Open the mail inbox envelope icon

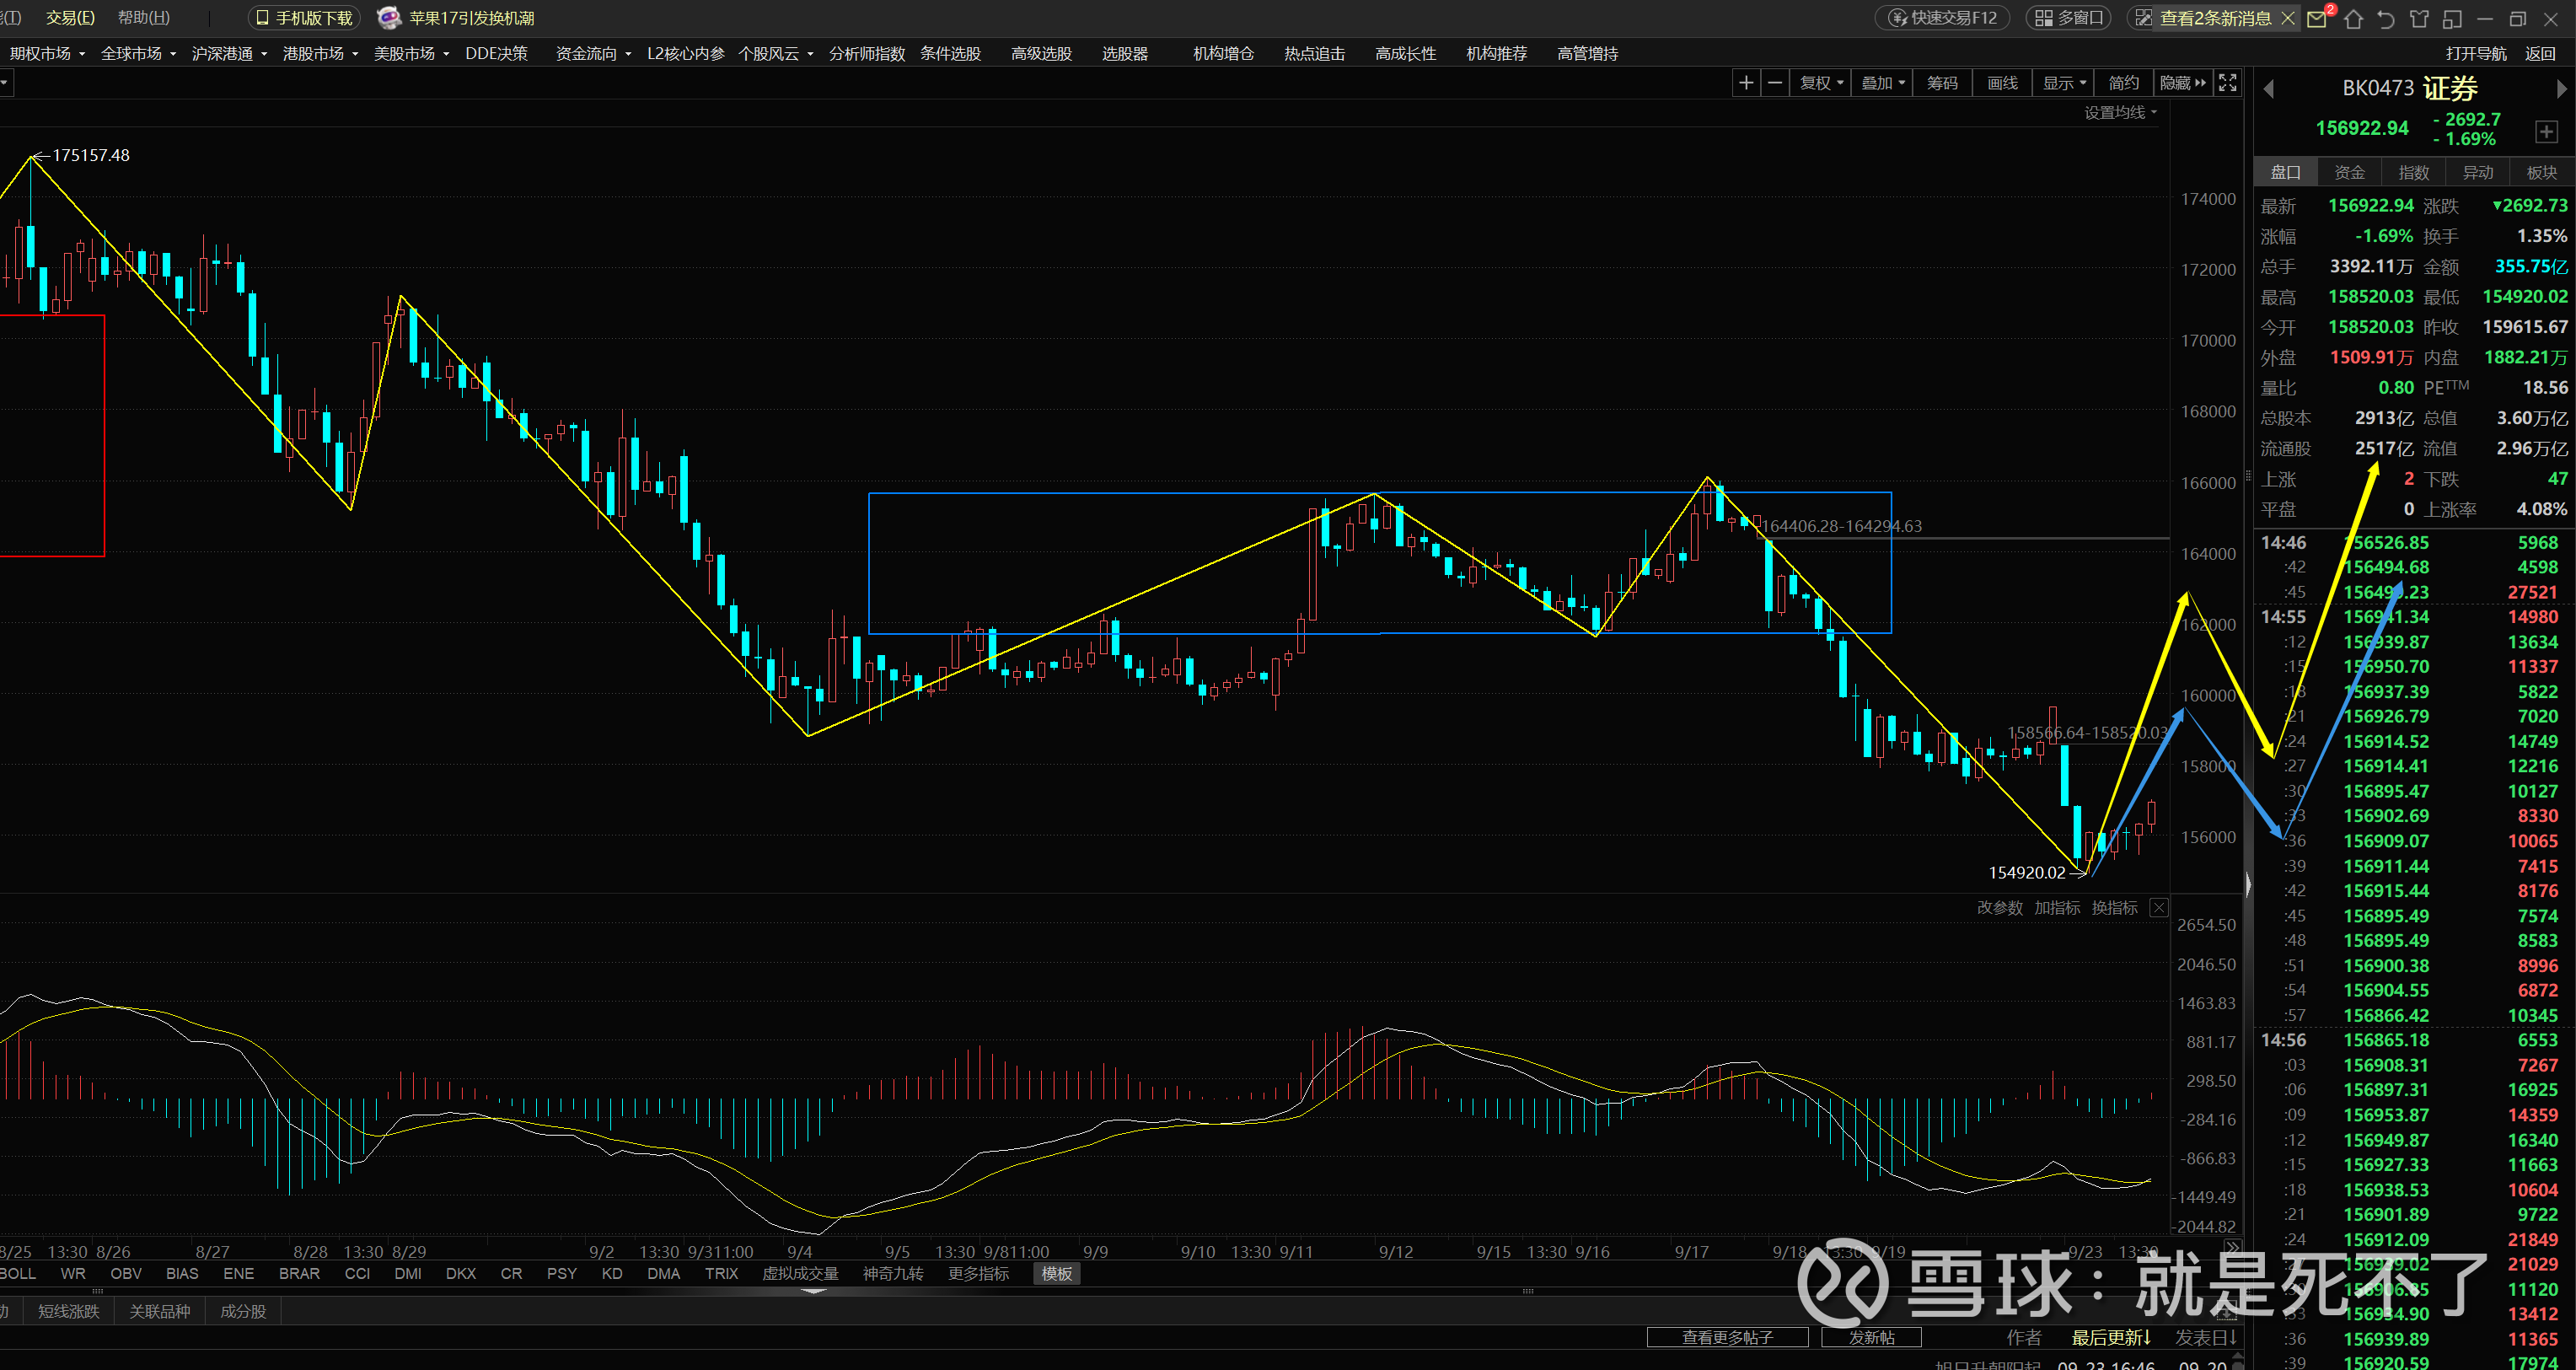(x=2317, y=19)
